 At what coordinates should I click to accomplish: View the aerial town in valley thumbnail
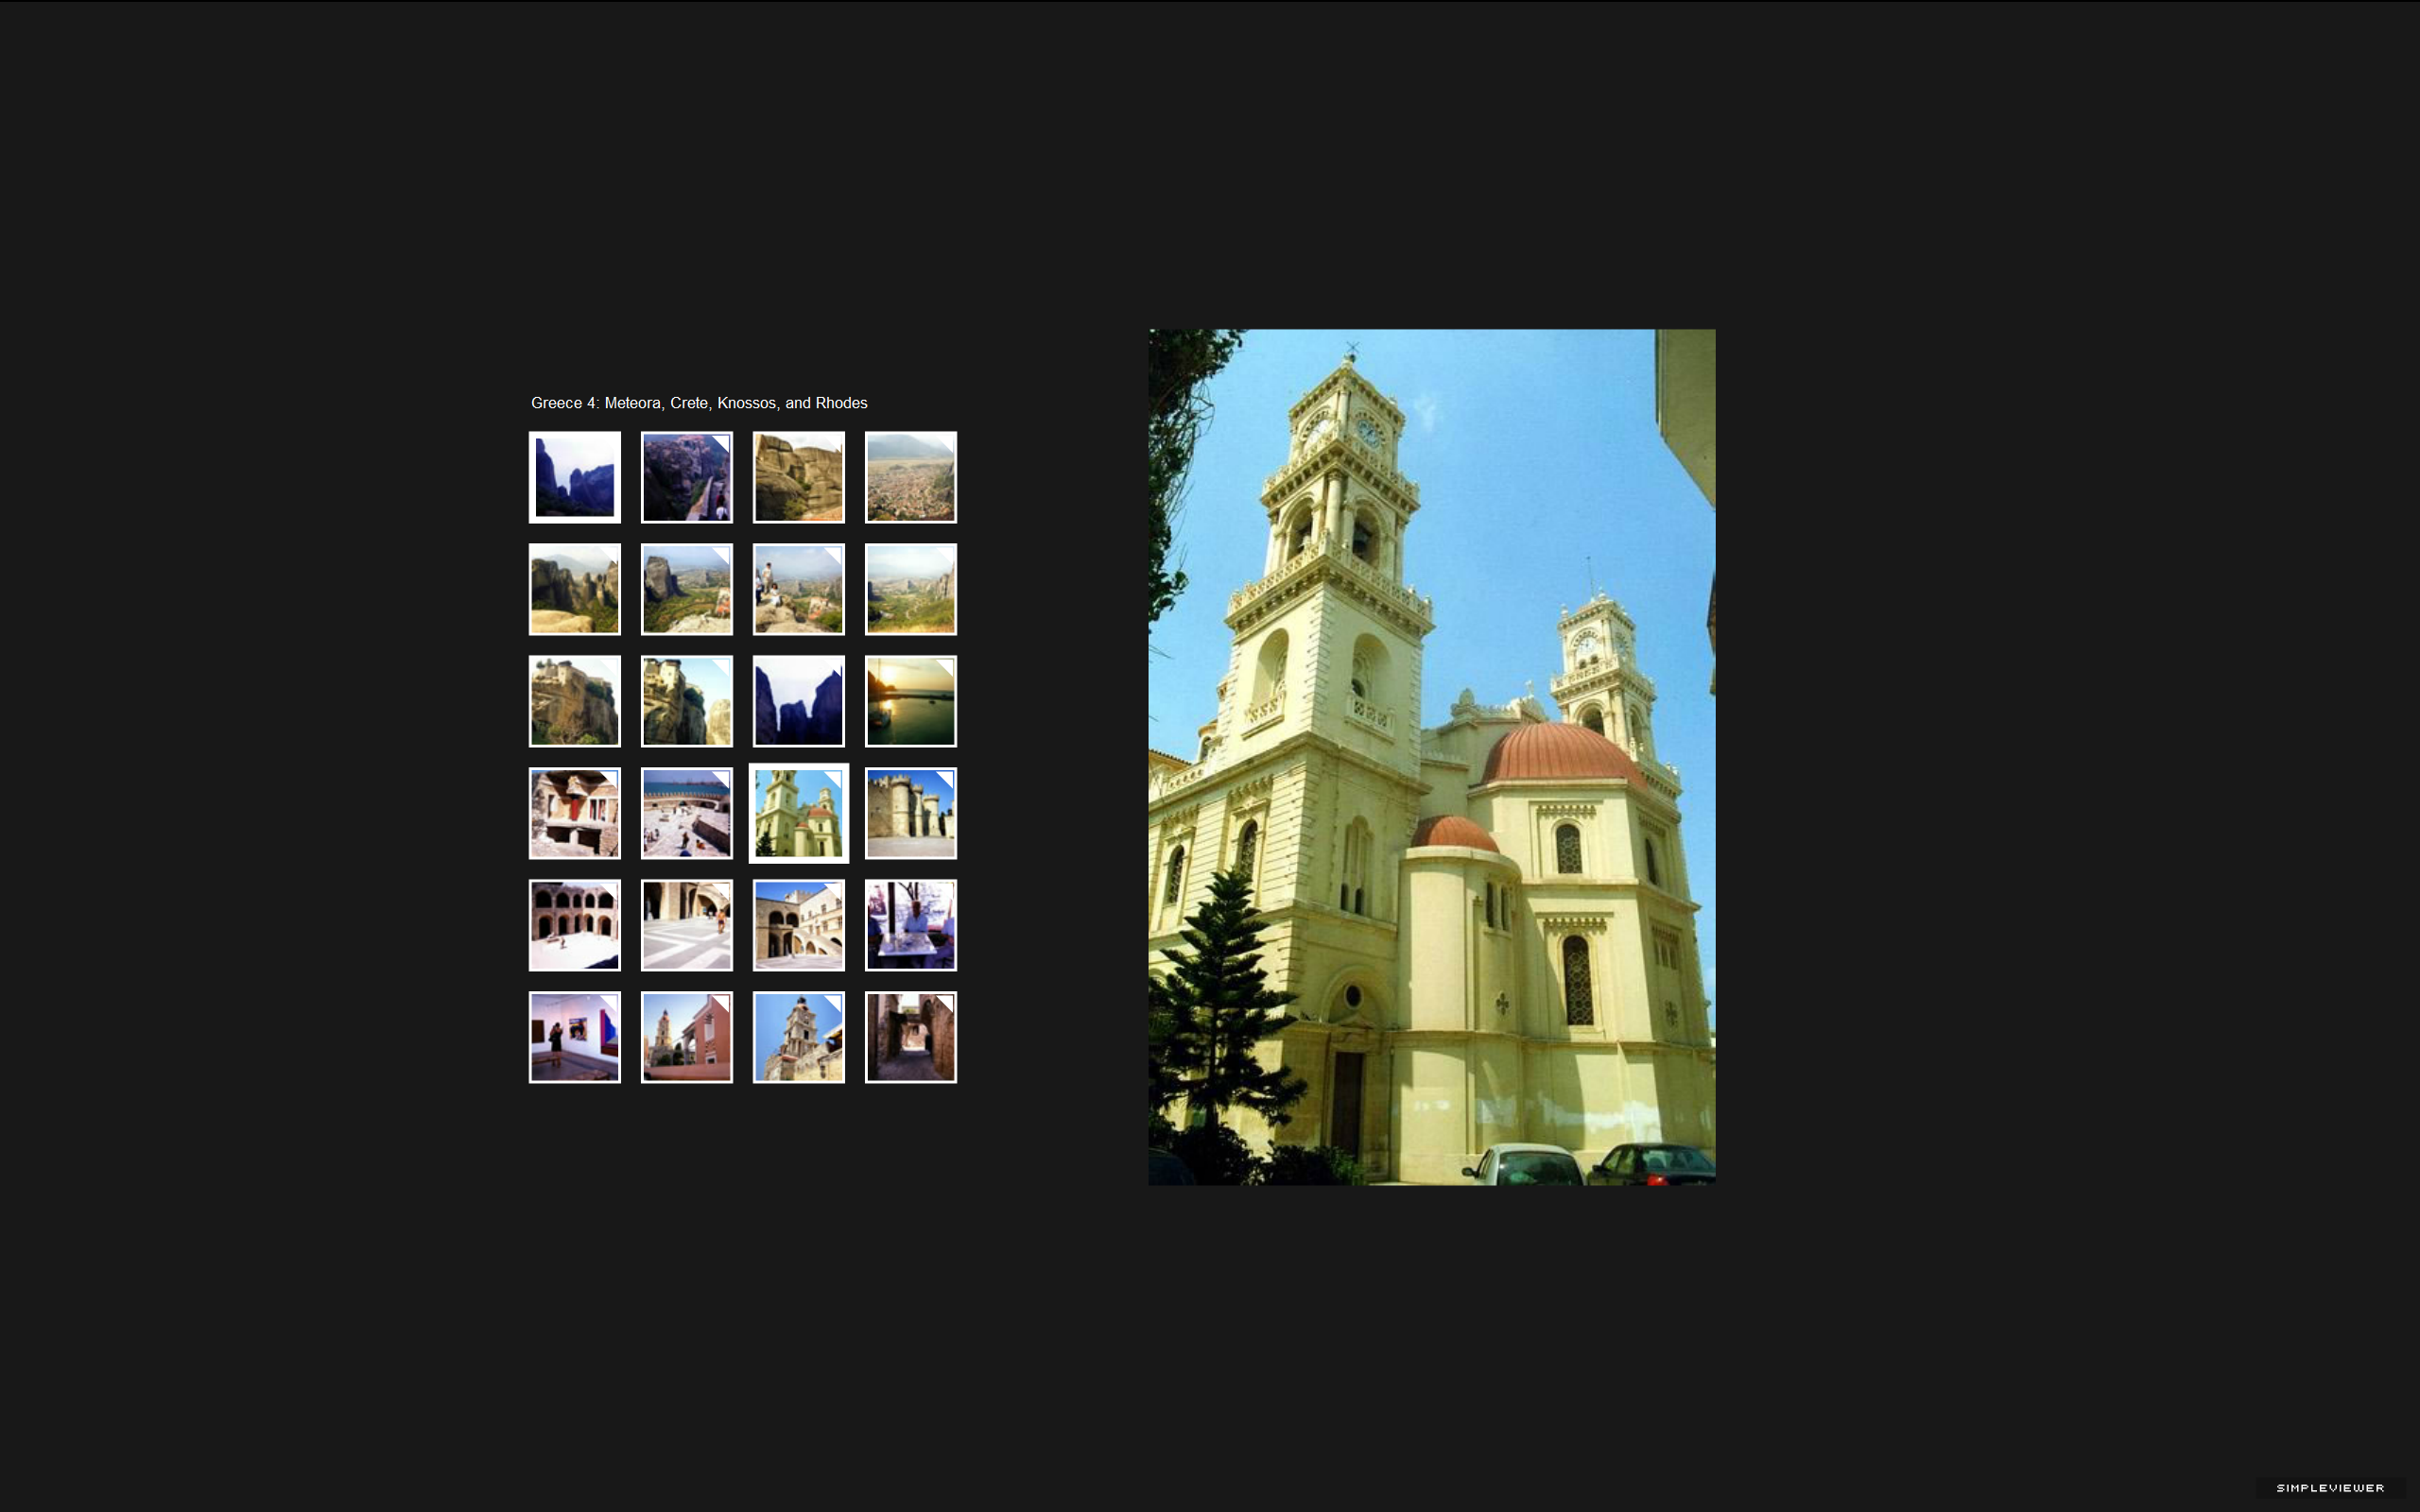pos(911,477)
